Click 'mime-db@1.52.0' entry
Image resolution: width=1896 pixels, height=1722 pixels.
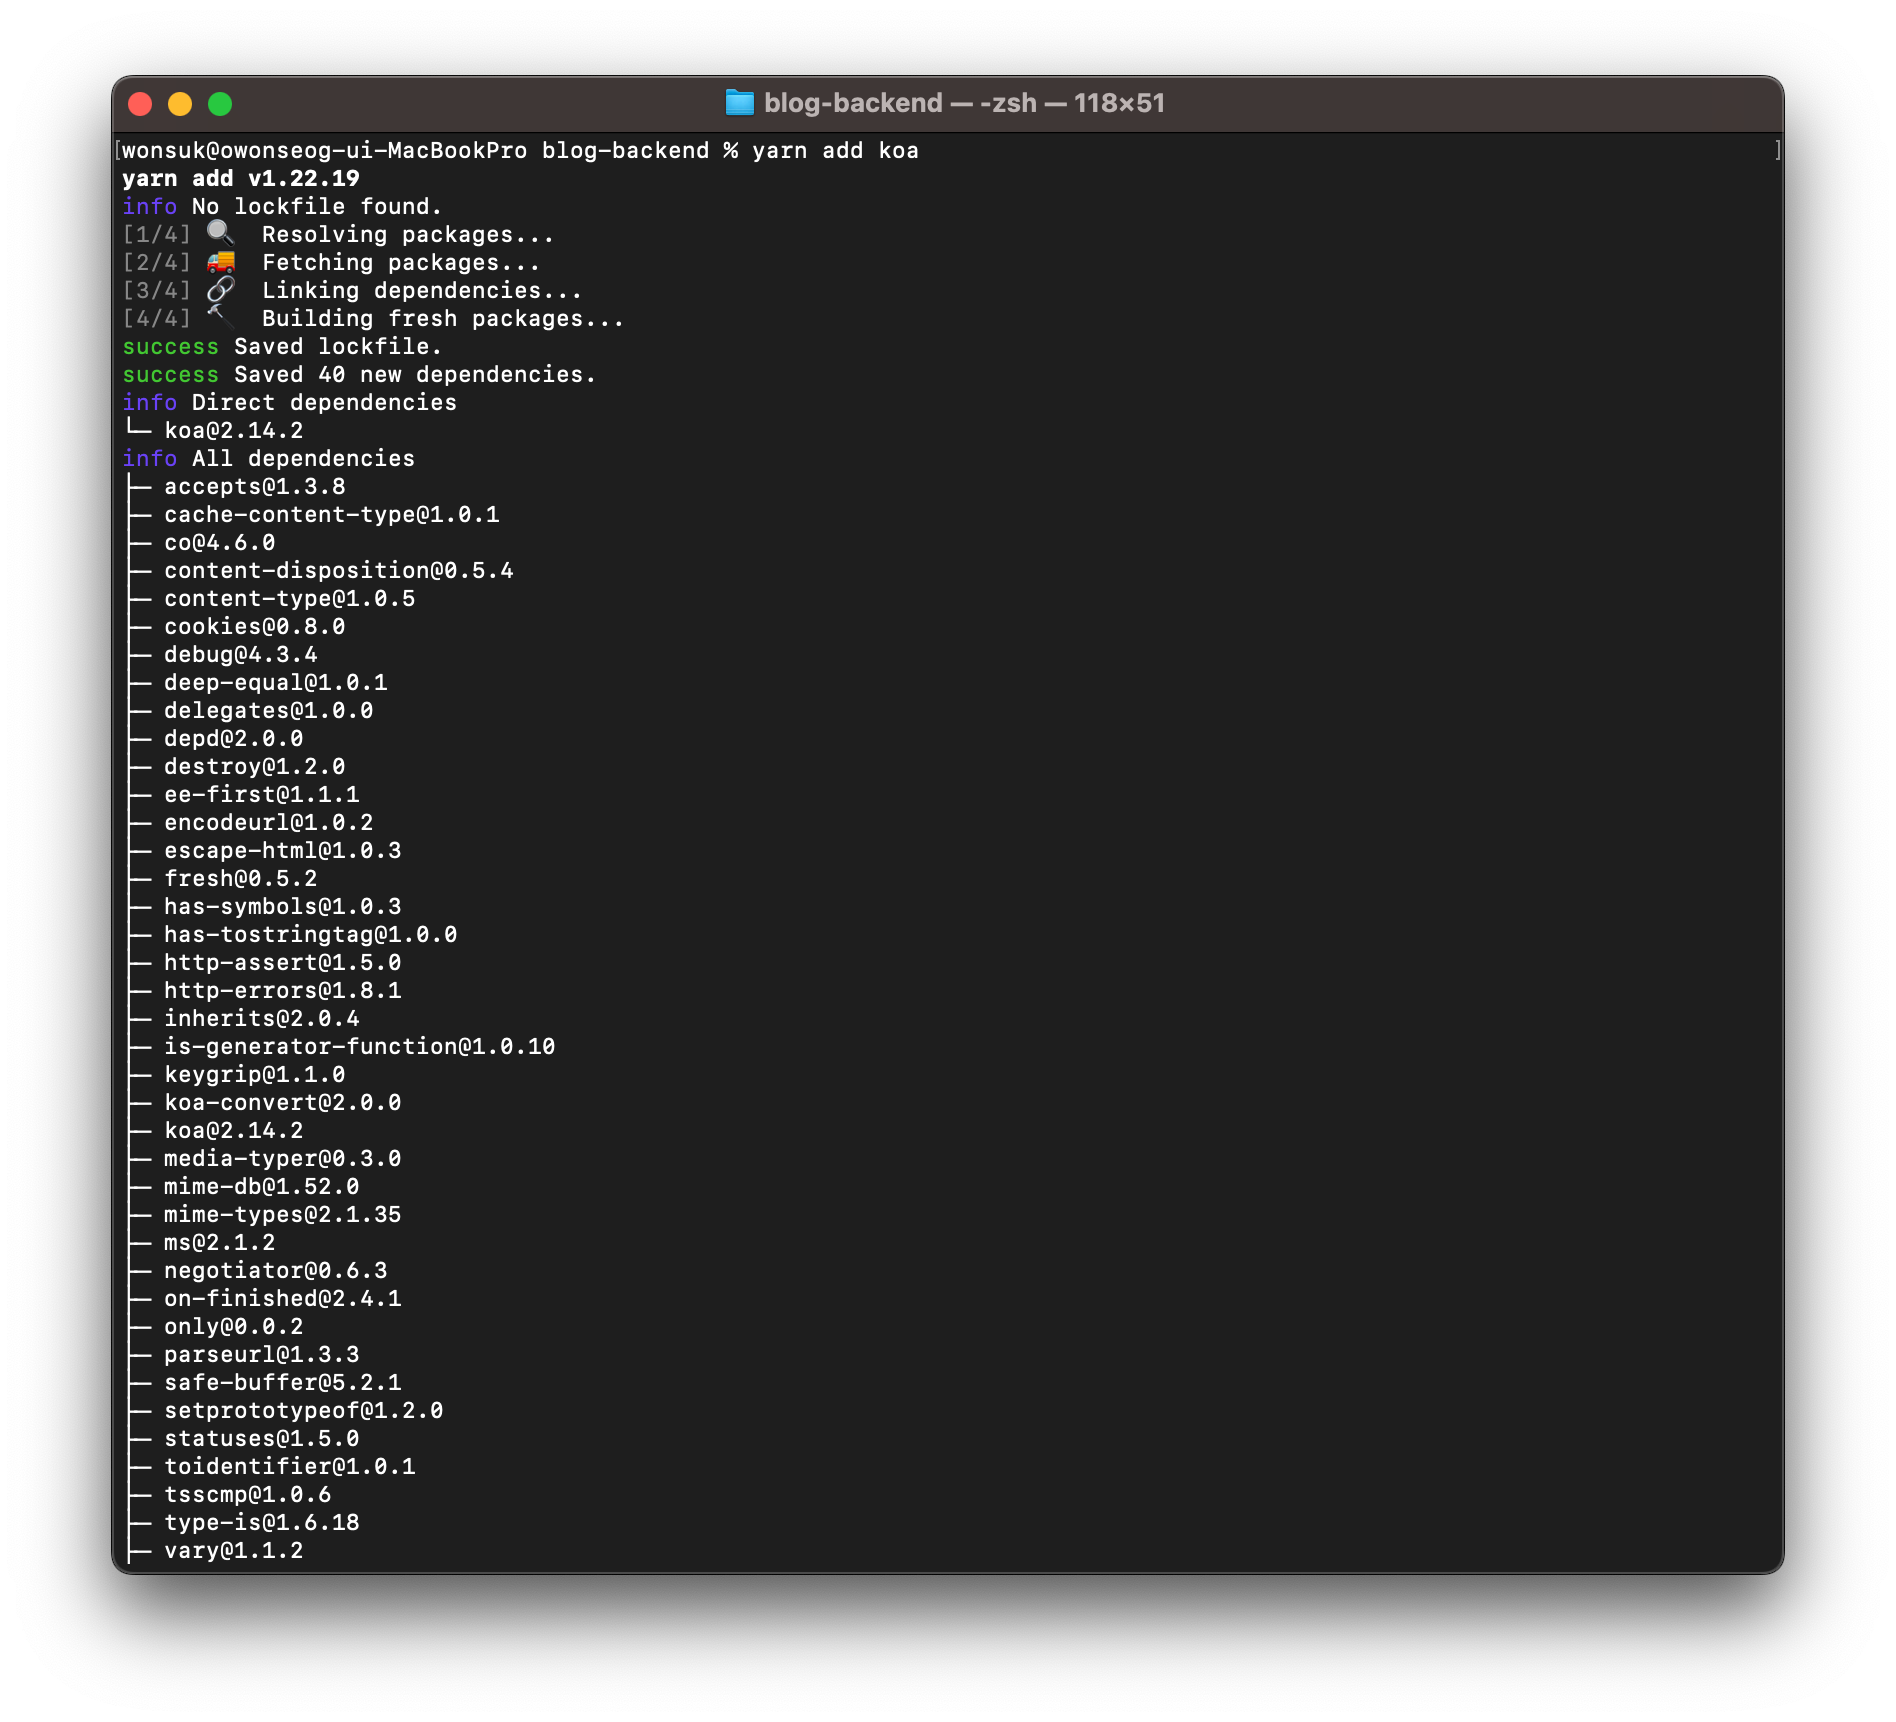[262, 1187]
